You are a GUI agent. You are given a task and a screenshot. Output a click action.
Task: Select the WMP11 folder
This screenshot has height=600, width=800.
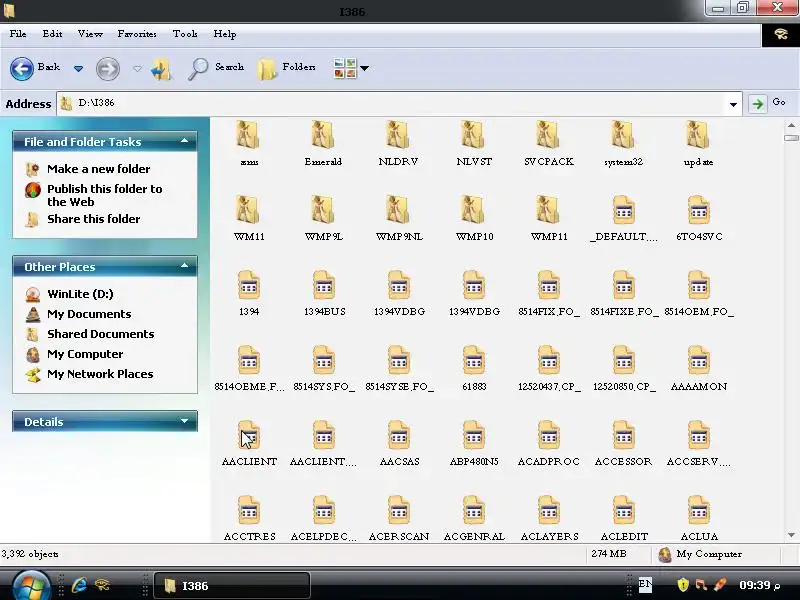click(548, 218)
